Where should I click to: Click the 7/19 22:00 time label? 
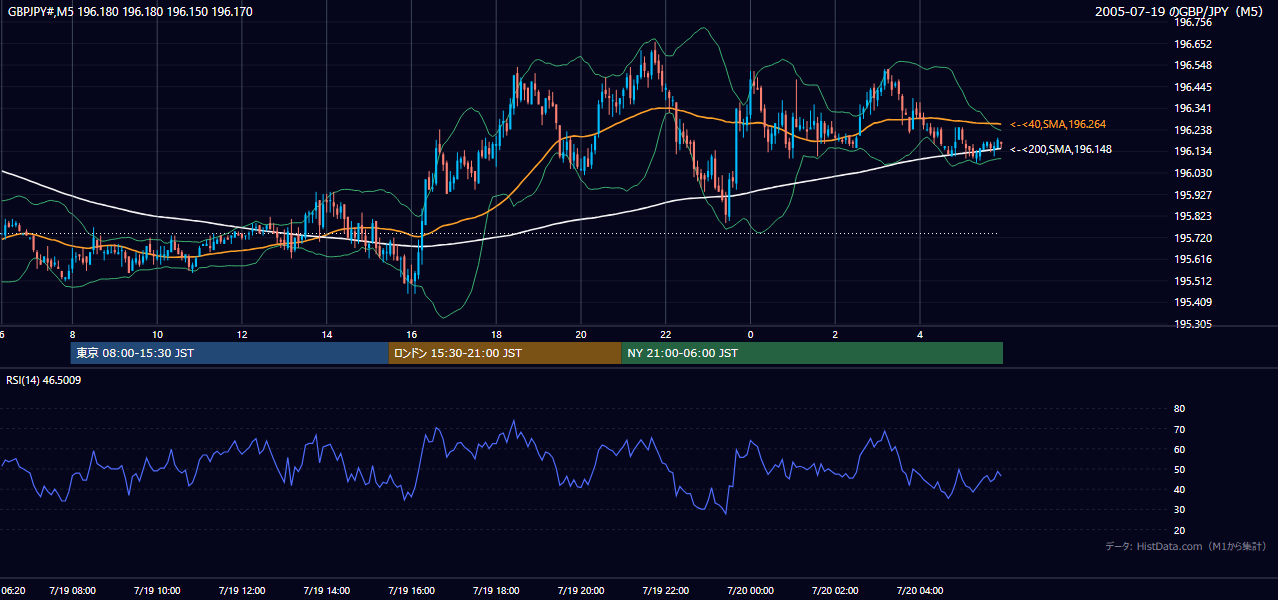[x=666, y=591]
